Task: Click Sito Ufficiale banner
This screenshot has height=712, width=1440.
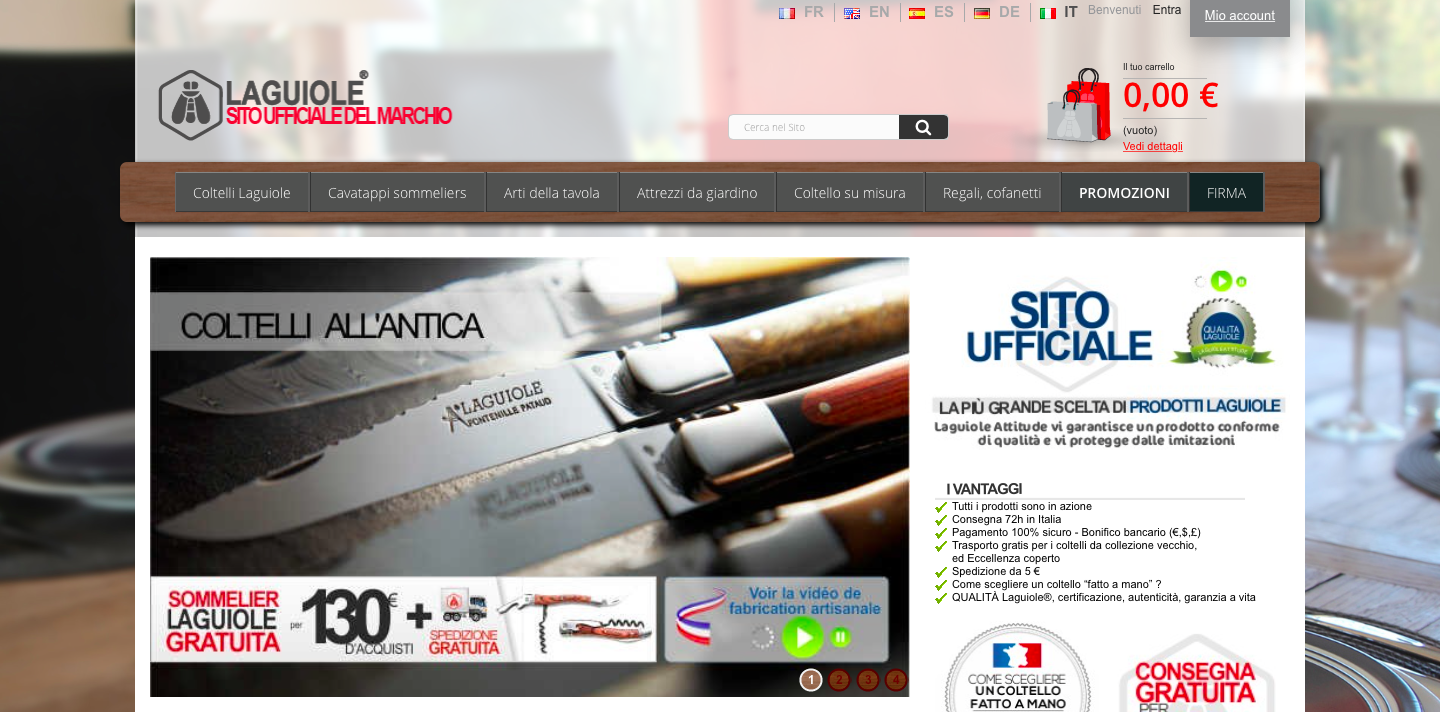Action: tap(1060, 327)
